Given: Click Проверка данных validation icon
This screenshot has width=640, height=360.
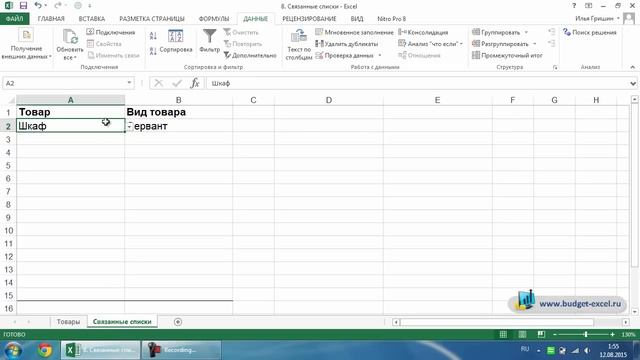Looking at the screenshot, I should point(320,55).
